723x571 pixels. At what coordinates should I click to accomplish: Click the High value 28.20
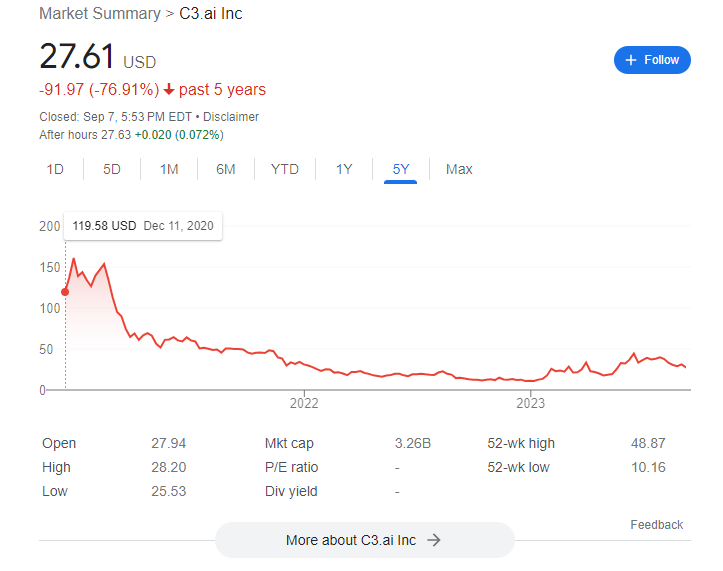tap(169, 467)
